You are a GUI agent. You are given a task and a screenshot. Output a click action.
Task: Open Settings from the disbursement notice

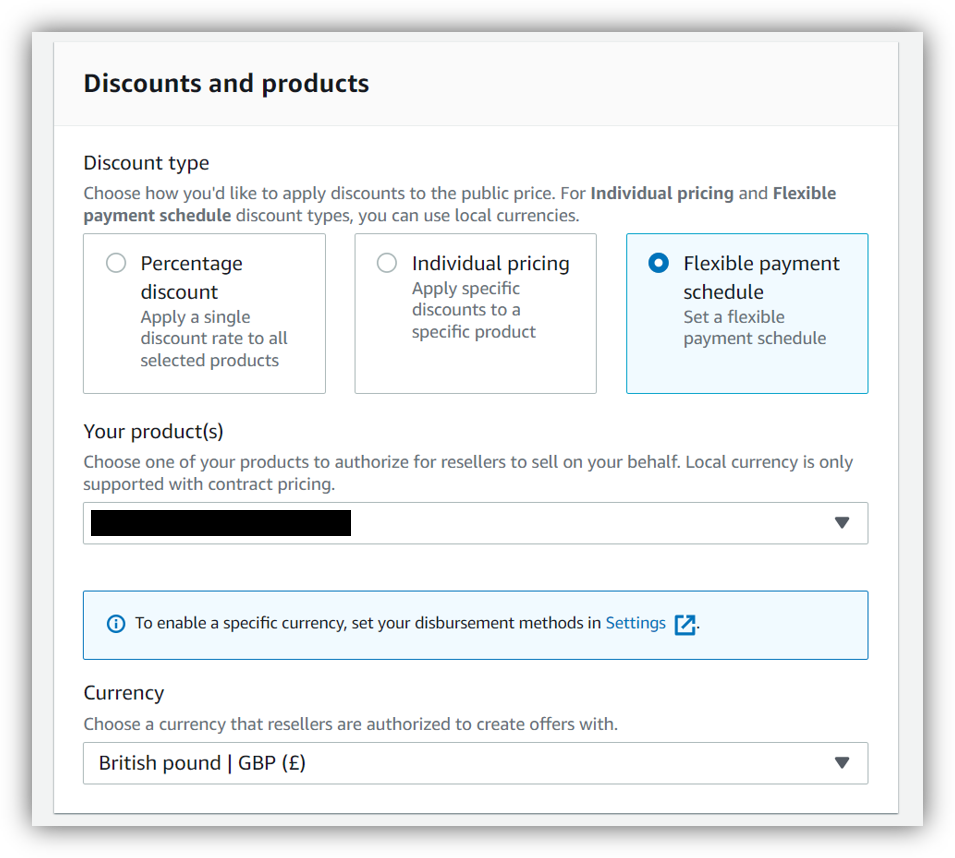coord(636,622)
